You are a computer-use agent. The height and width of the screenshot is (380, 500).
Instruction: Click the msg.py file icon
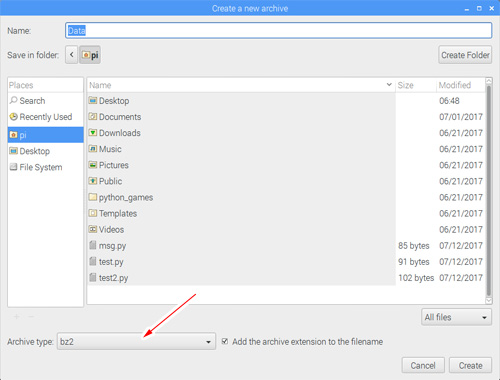[93, 245]
